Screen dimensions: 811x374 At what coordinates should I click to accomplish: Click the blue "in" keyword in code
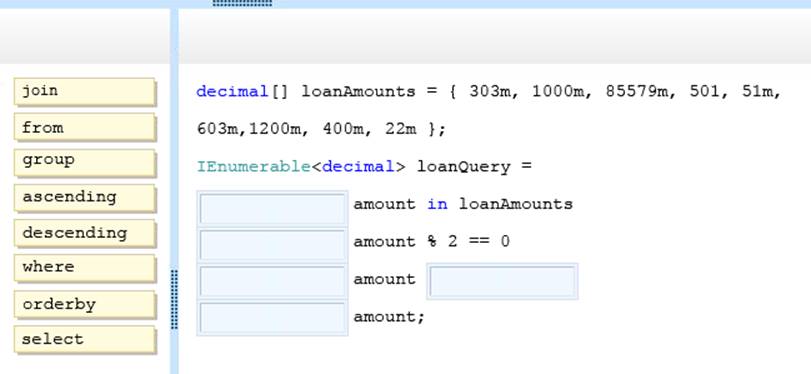coord(437,204)
